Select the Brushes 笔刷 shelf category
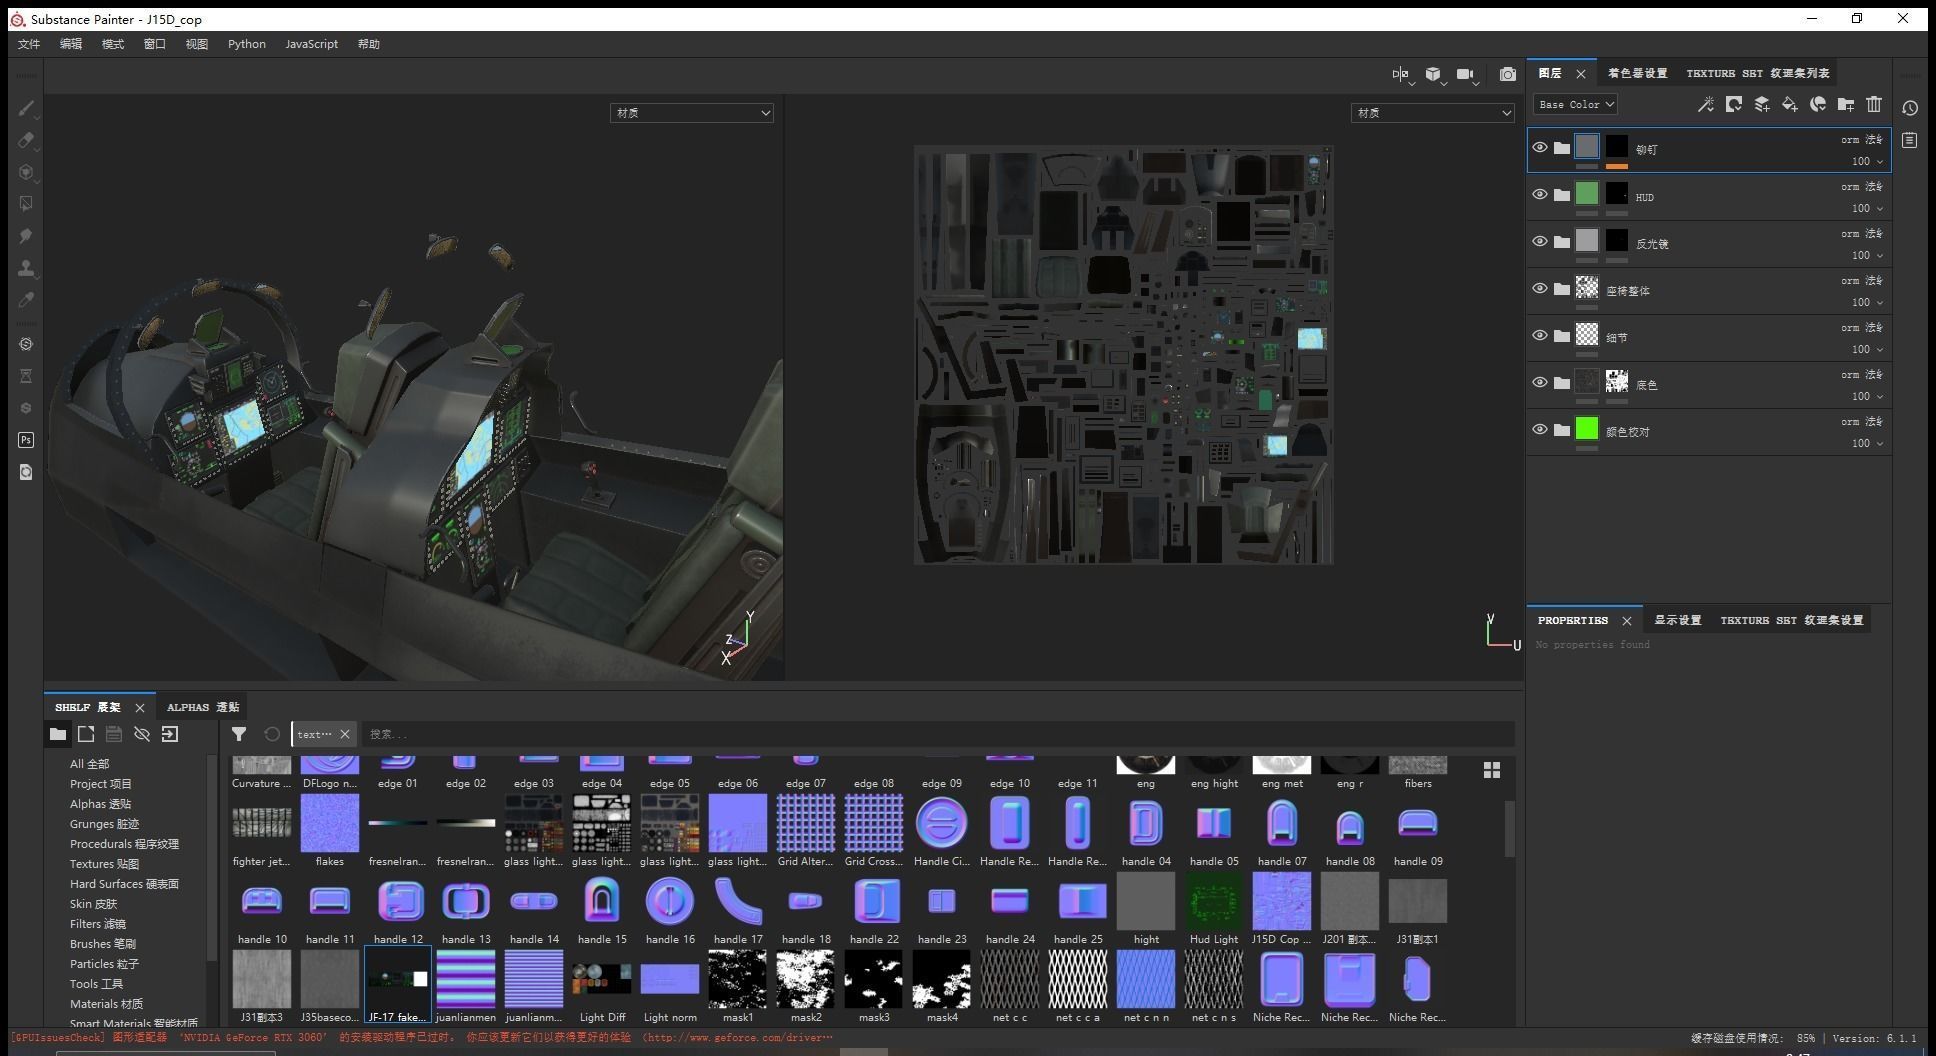 pos(103,944)
